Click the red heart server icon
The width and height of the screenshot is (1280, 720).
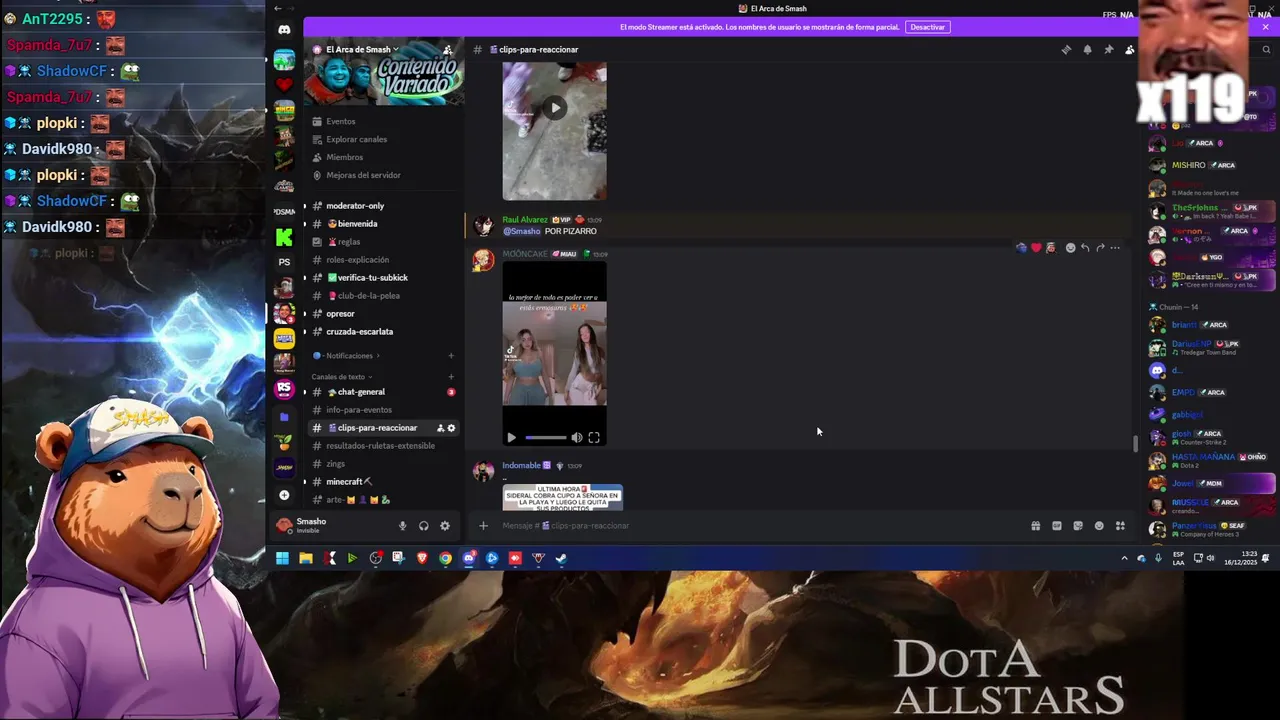[284, 85]
